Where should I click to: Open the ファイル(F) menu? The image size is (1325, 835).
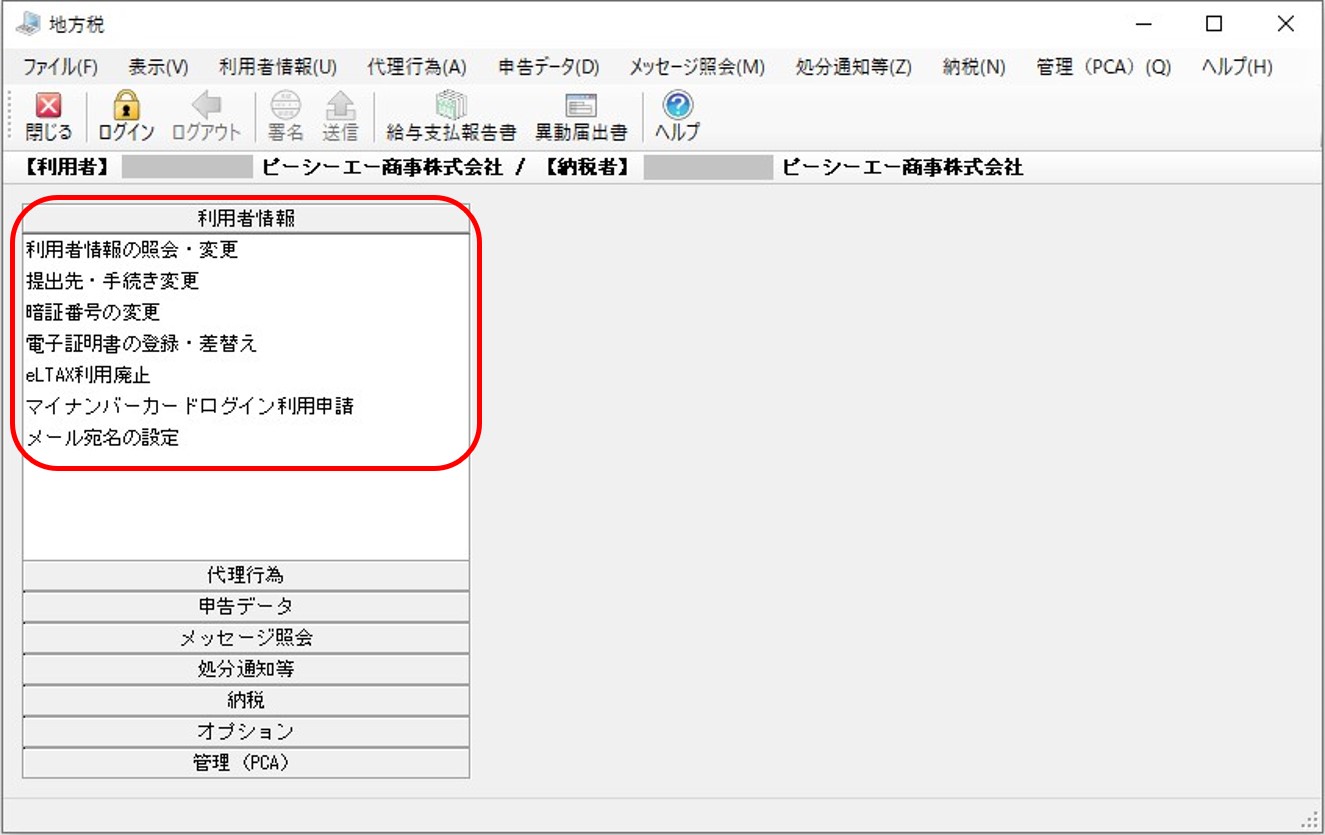61,67
